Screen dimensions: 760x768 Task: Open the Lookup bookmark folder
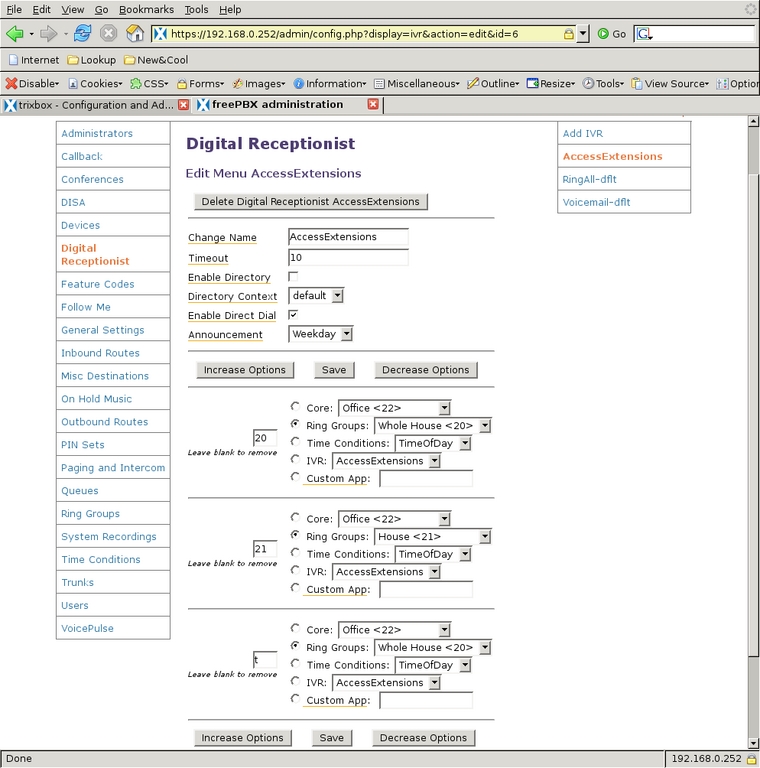tap(91, 60)
